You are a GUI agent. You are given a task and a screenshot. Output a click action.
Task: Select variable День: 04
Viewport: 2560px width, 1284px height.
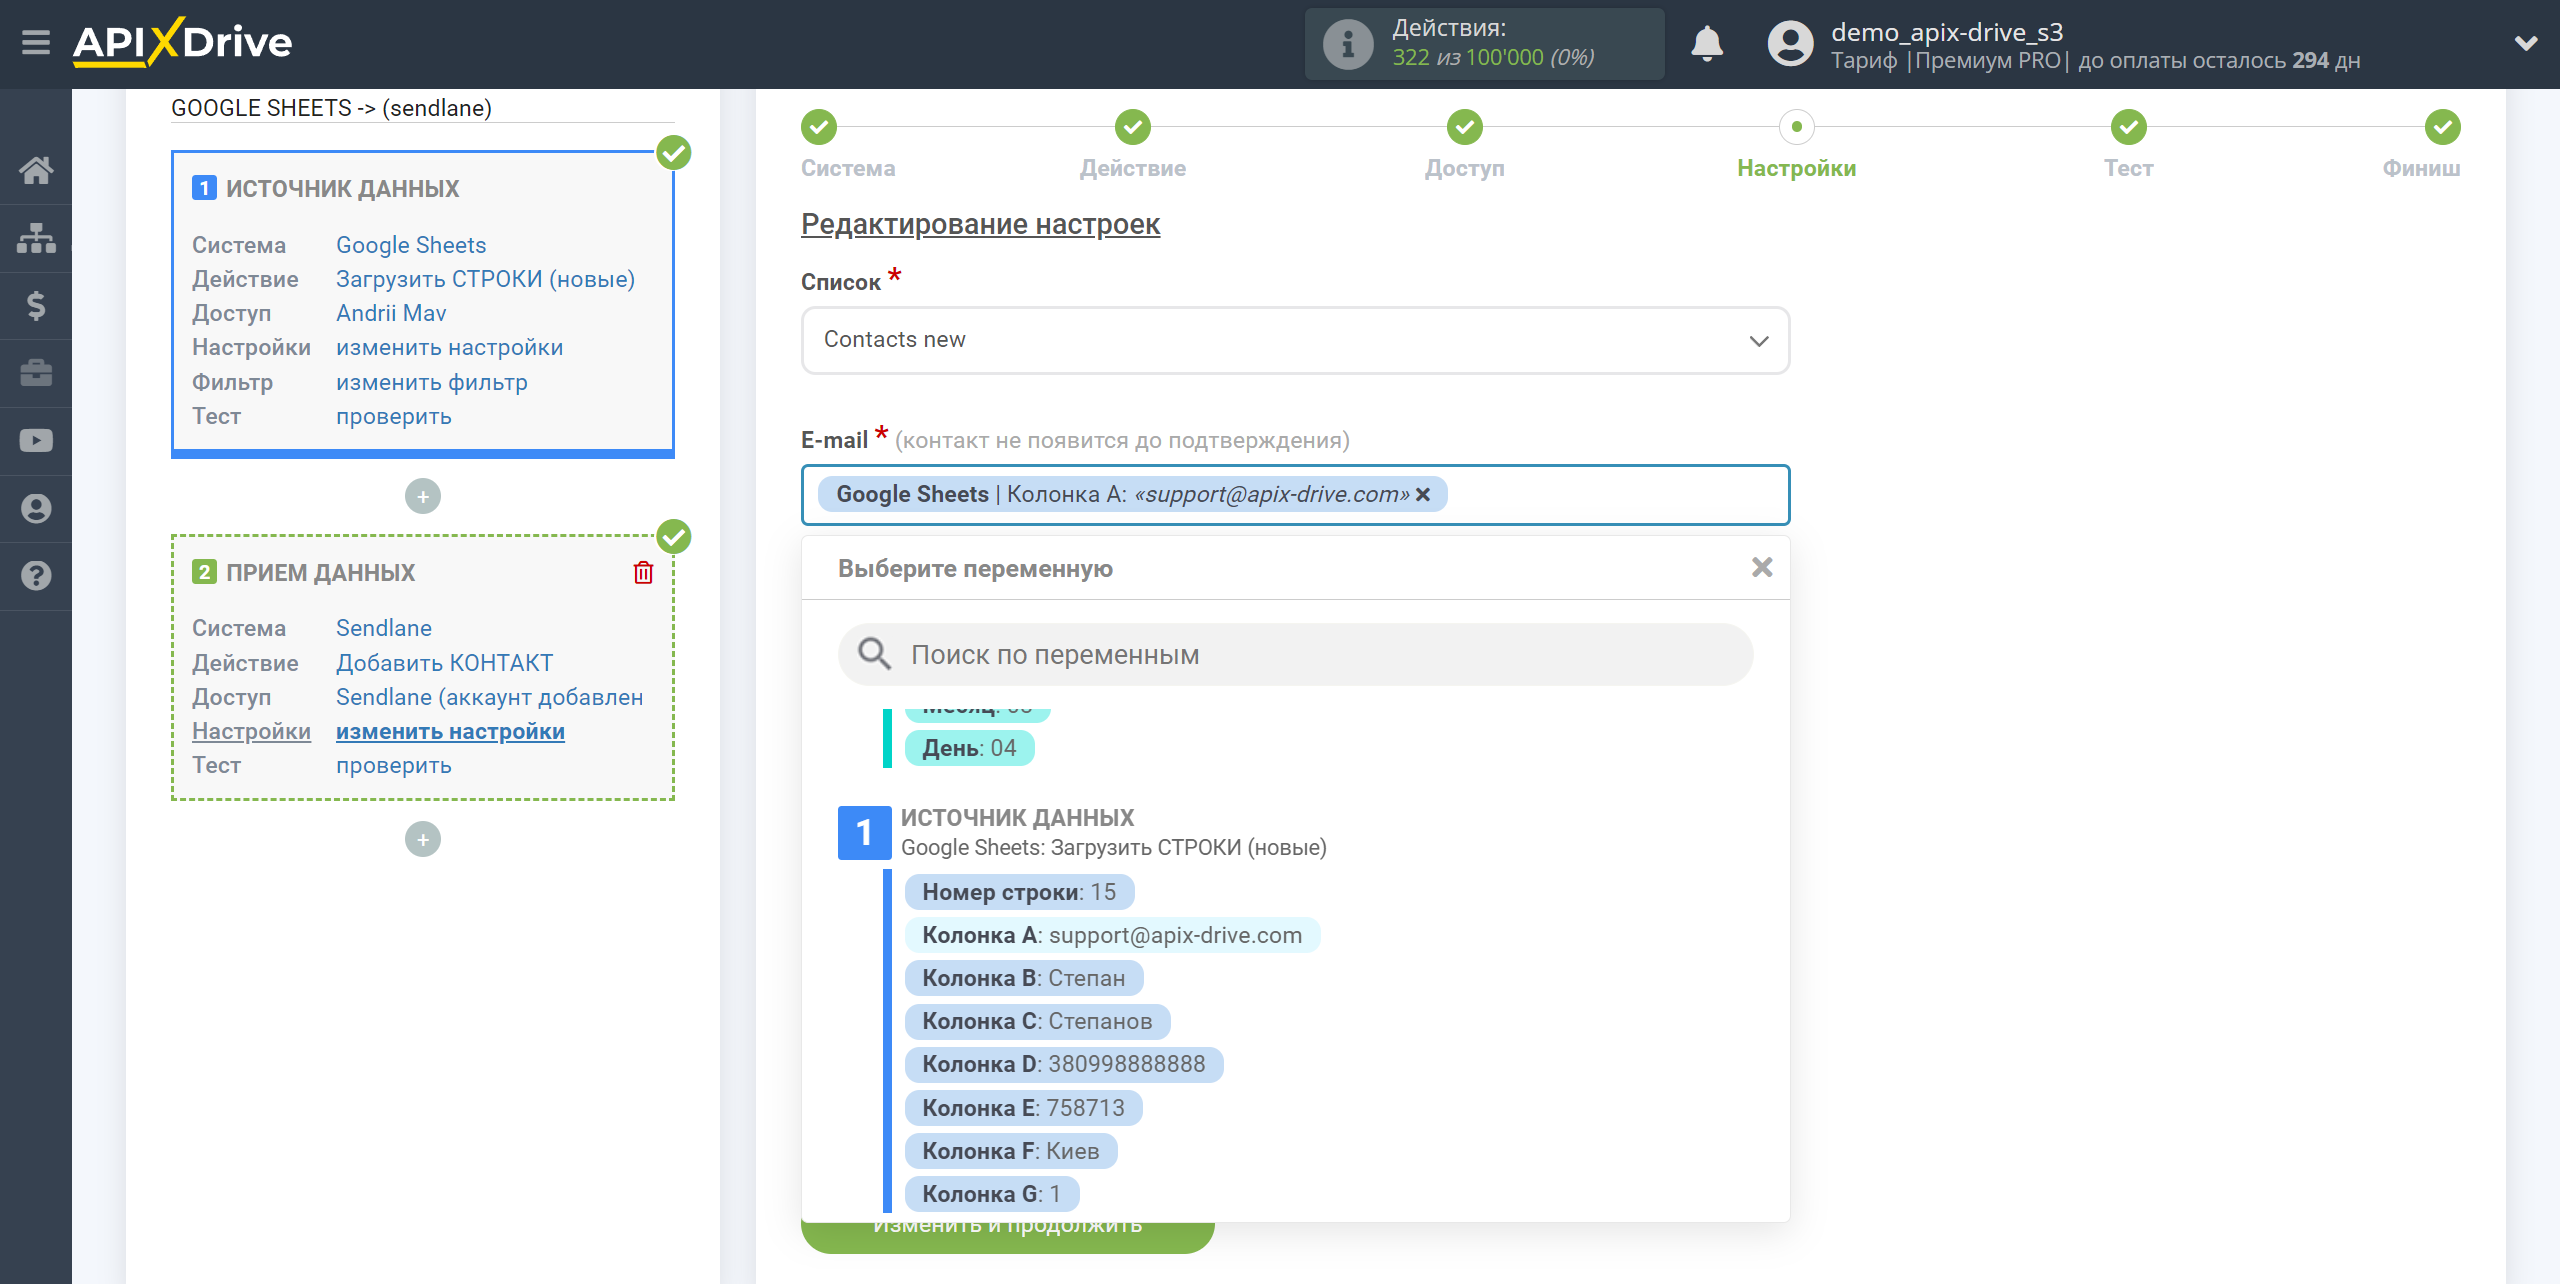pyautogui.click(x=969, y=748)
